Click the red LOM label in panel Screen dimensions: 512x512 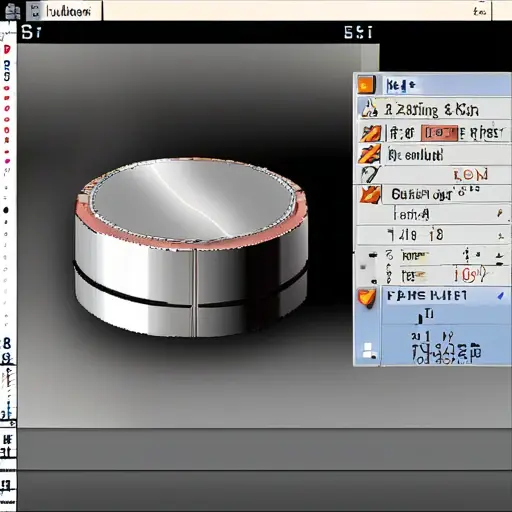point(470,175)
